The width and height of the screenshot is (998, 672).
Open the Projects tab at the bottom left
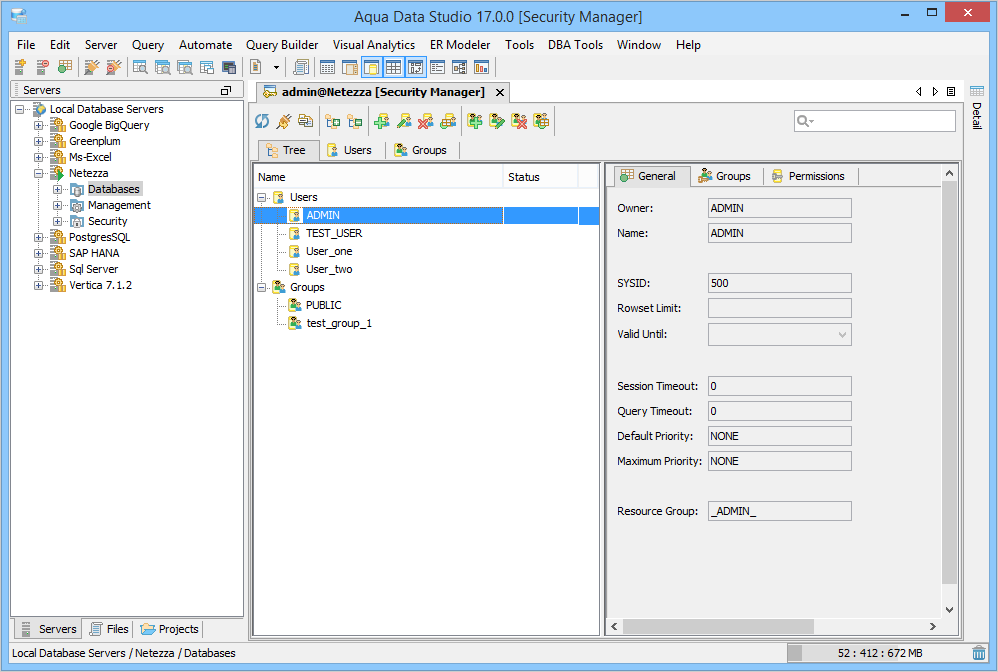(x=169, y=629)
